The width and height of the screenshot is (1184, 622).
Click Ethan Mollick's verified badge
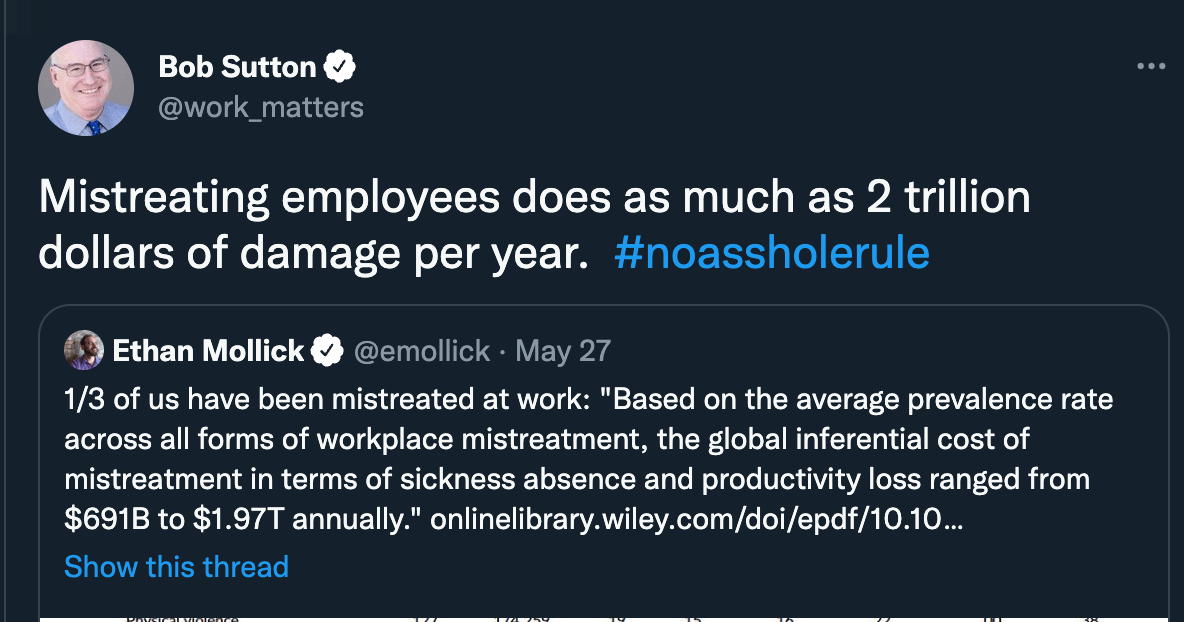(x=328, y=351)
